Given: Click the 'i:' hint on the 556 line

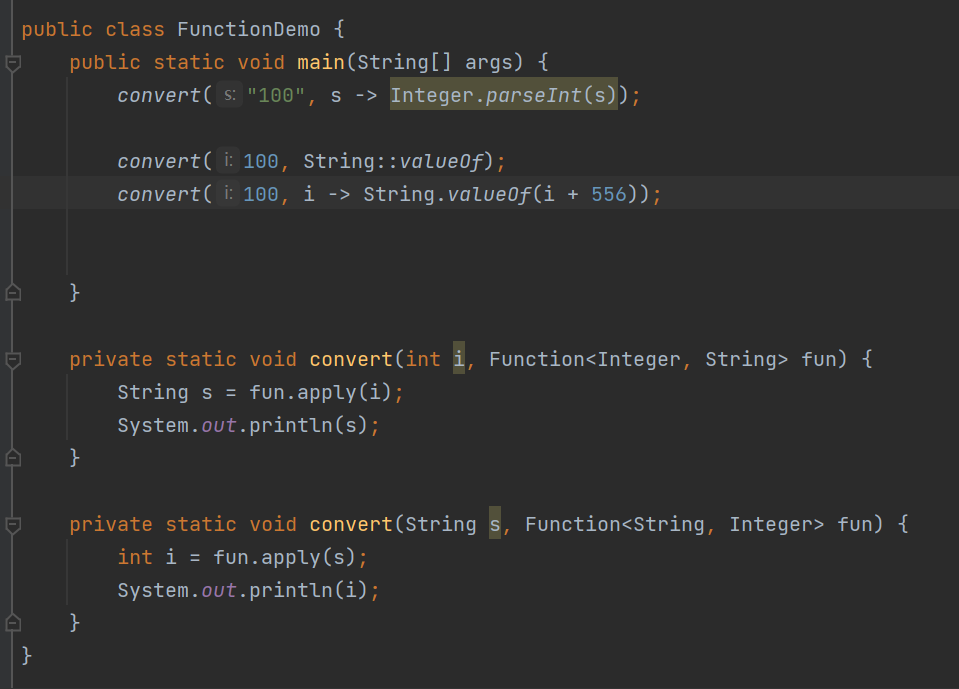Looking at the screenshot, I should coord(228,194).
